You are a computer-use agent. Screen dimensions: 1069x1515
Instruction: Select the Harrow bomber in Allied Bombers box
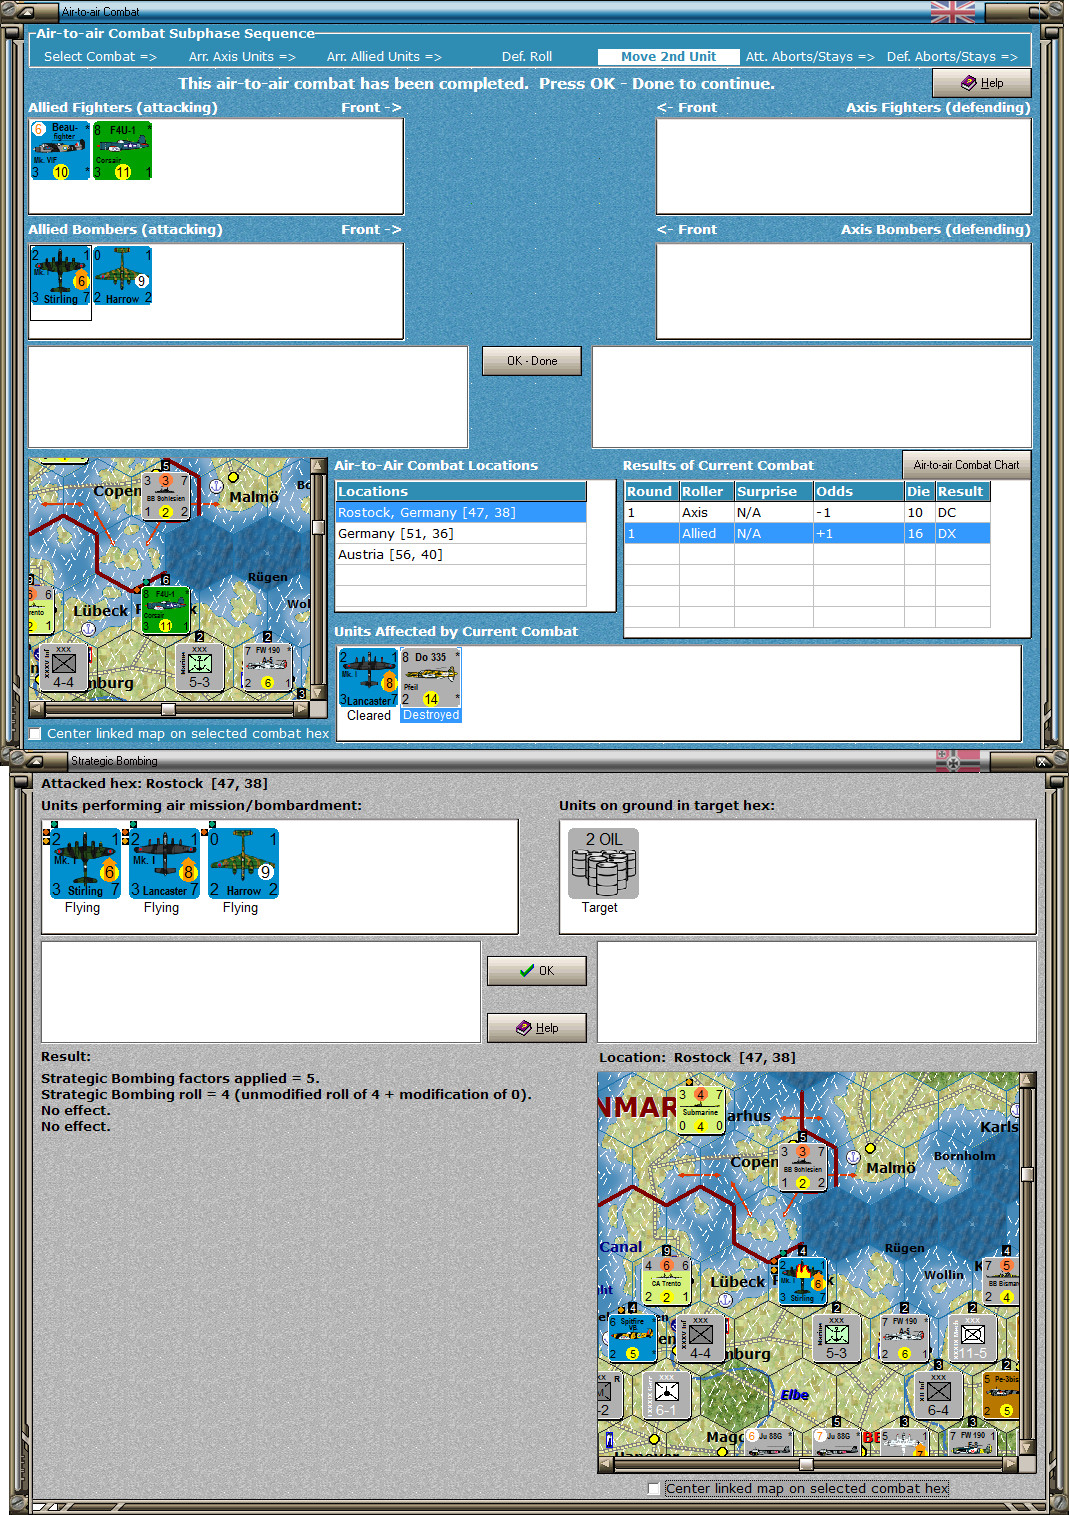(122, 276)
